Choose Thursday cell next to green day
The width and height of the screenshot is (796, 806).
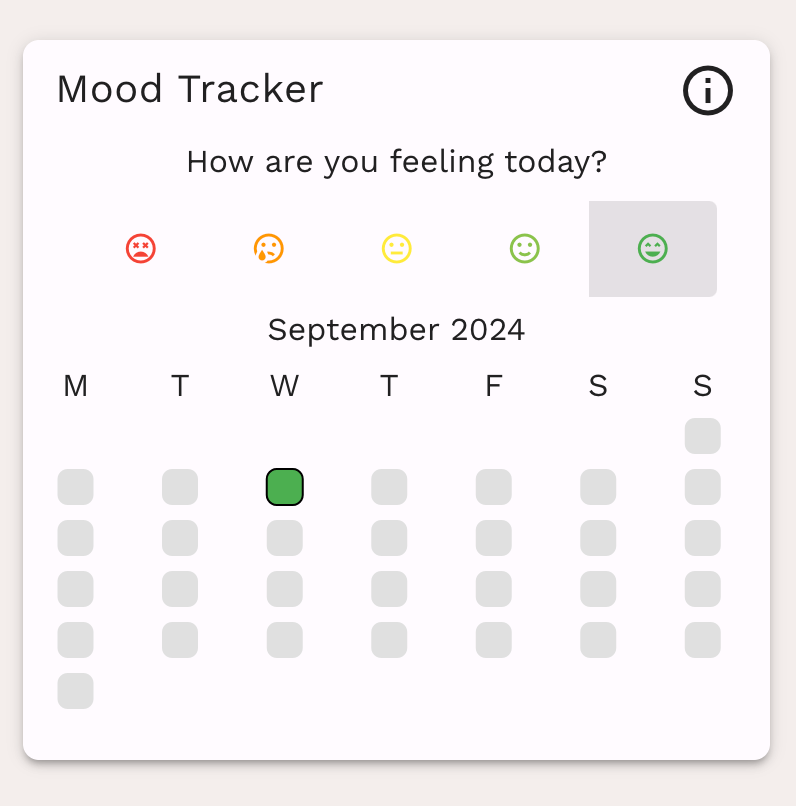[x=389, y=487]
